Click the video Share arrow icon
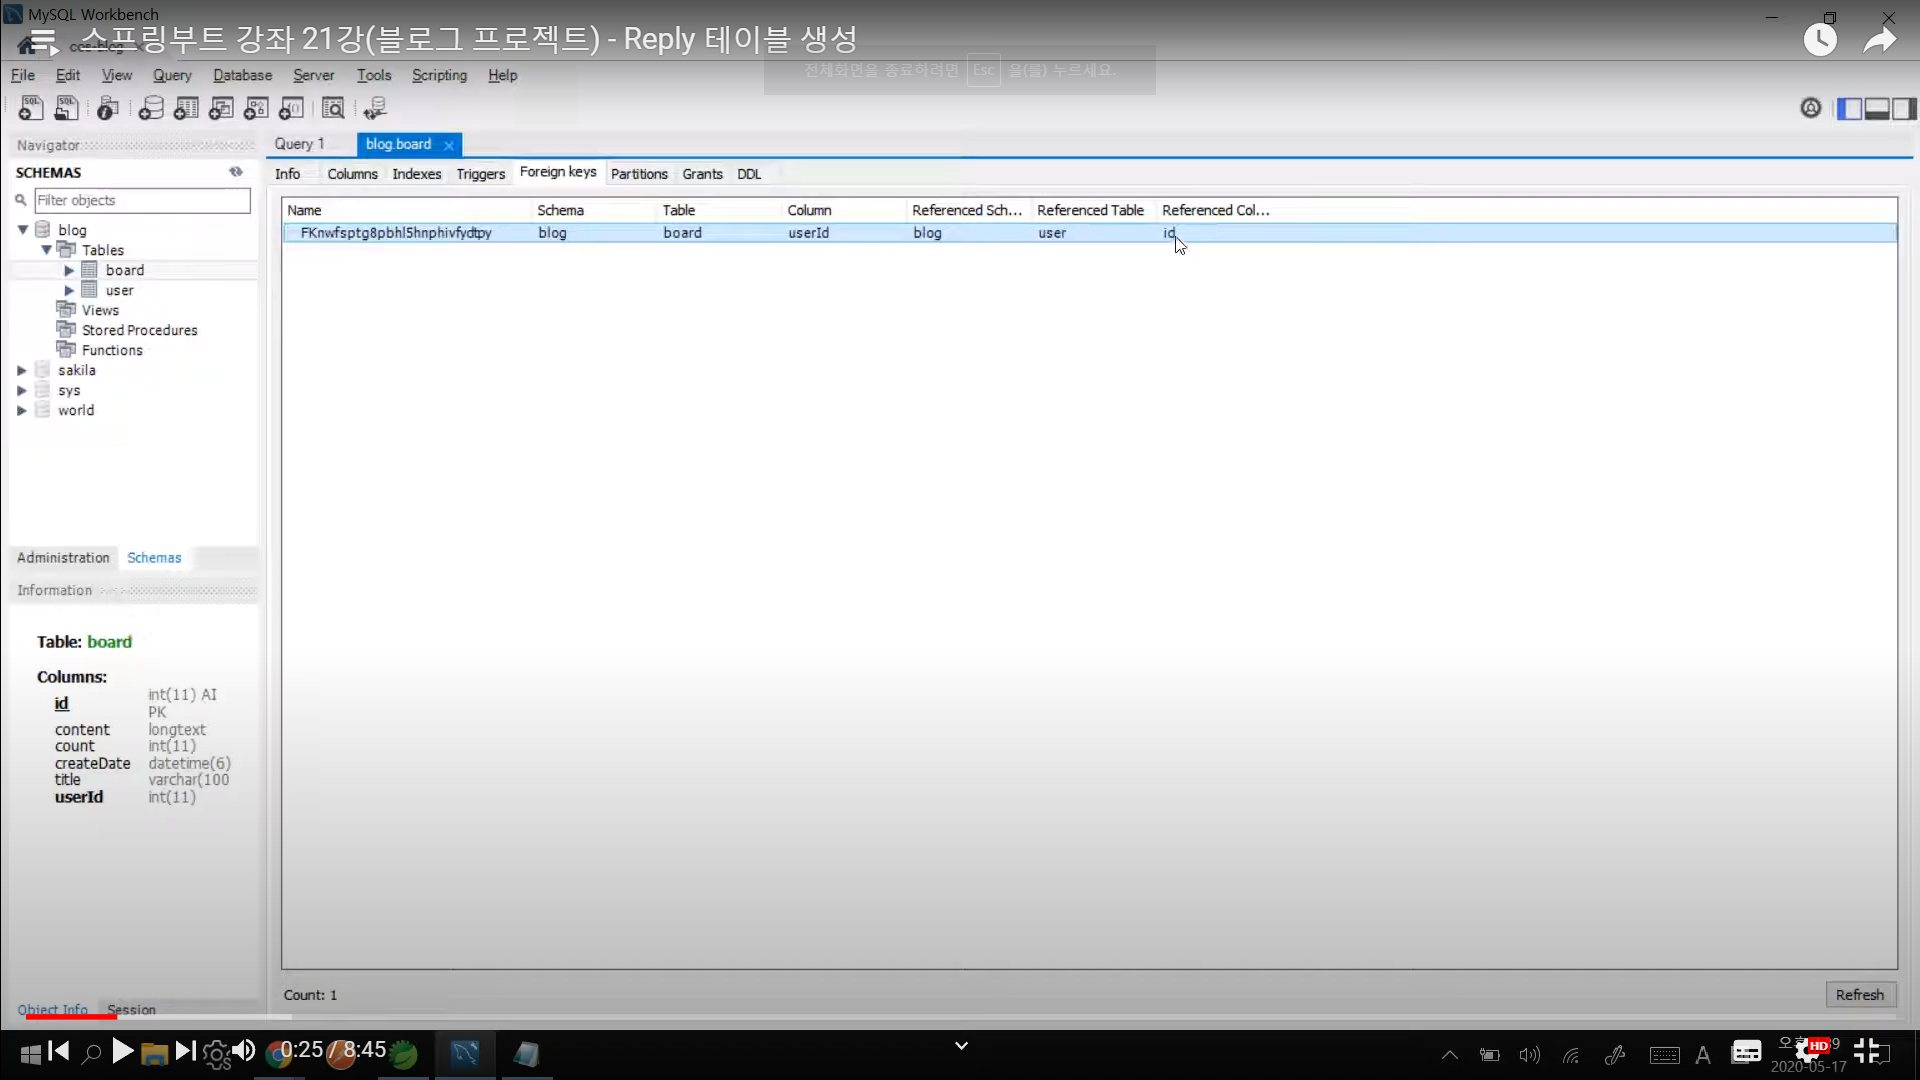The height and width of the screenshot is (1080, 1920). pos(1880,40)
